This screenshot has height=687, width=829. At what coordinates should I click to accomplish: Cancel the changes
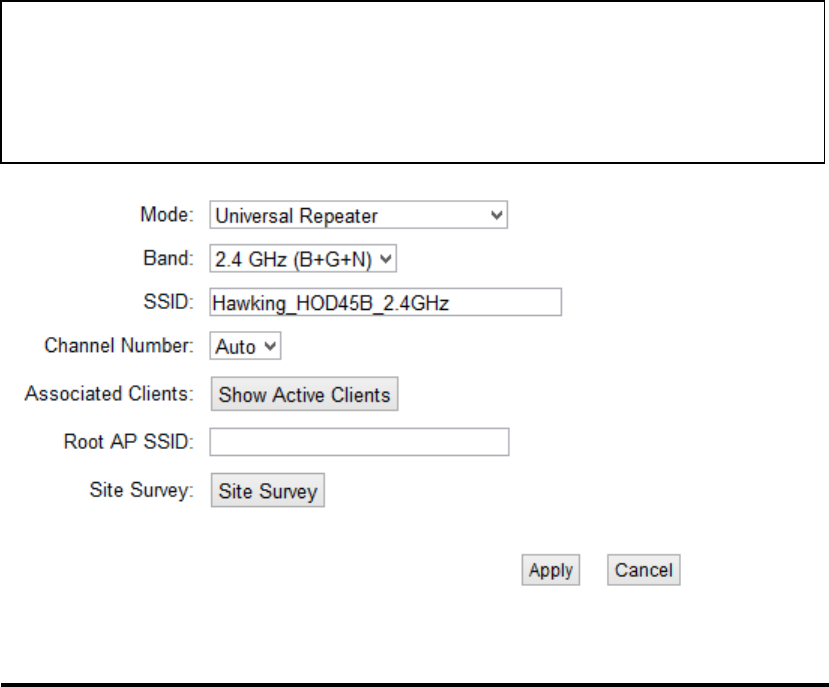coord(644,570)
